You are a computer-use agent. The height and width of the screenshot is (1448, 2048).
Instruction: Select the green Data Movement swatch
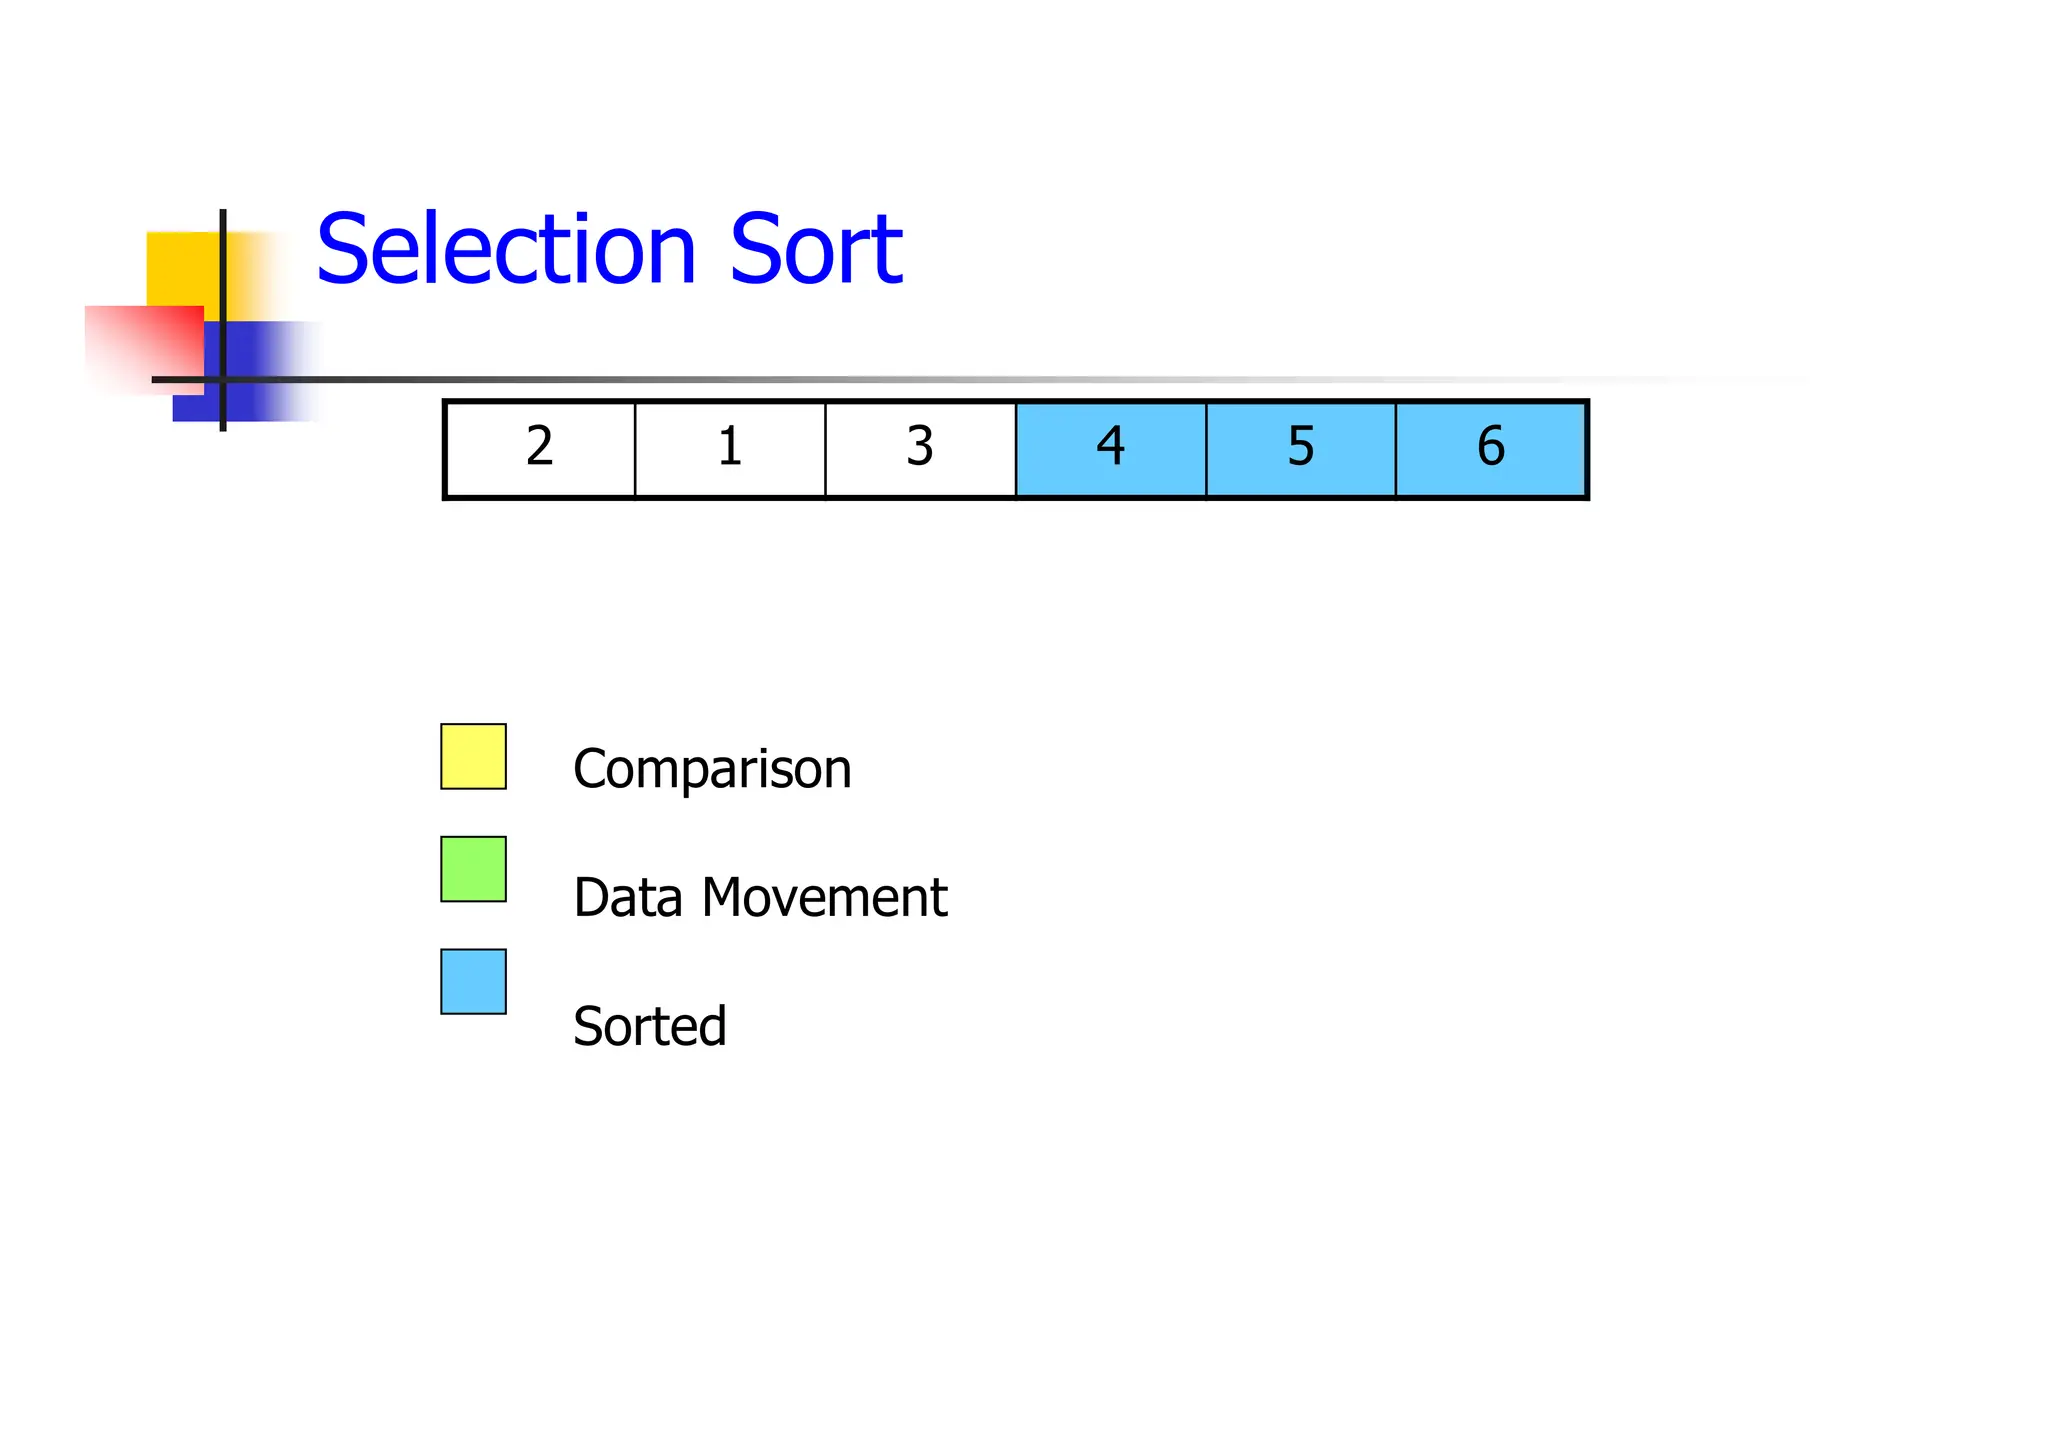pos(473,869)
